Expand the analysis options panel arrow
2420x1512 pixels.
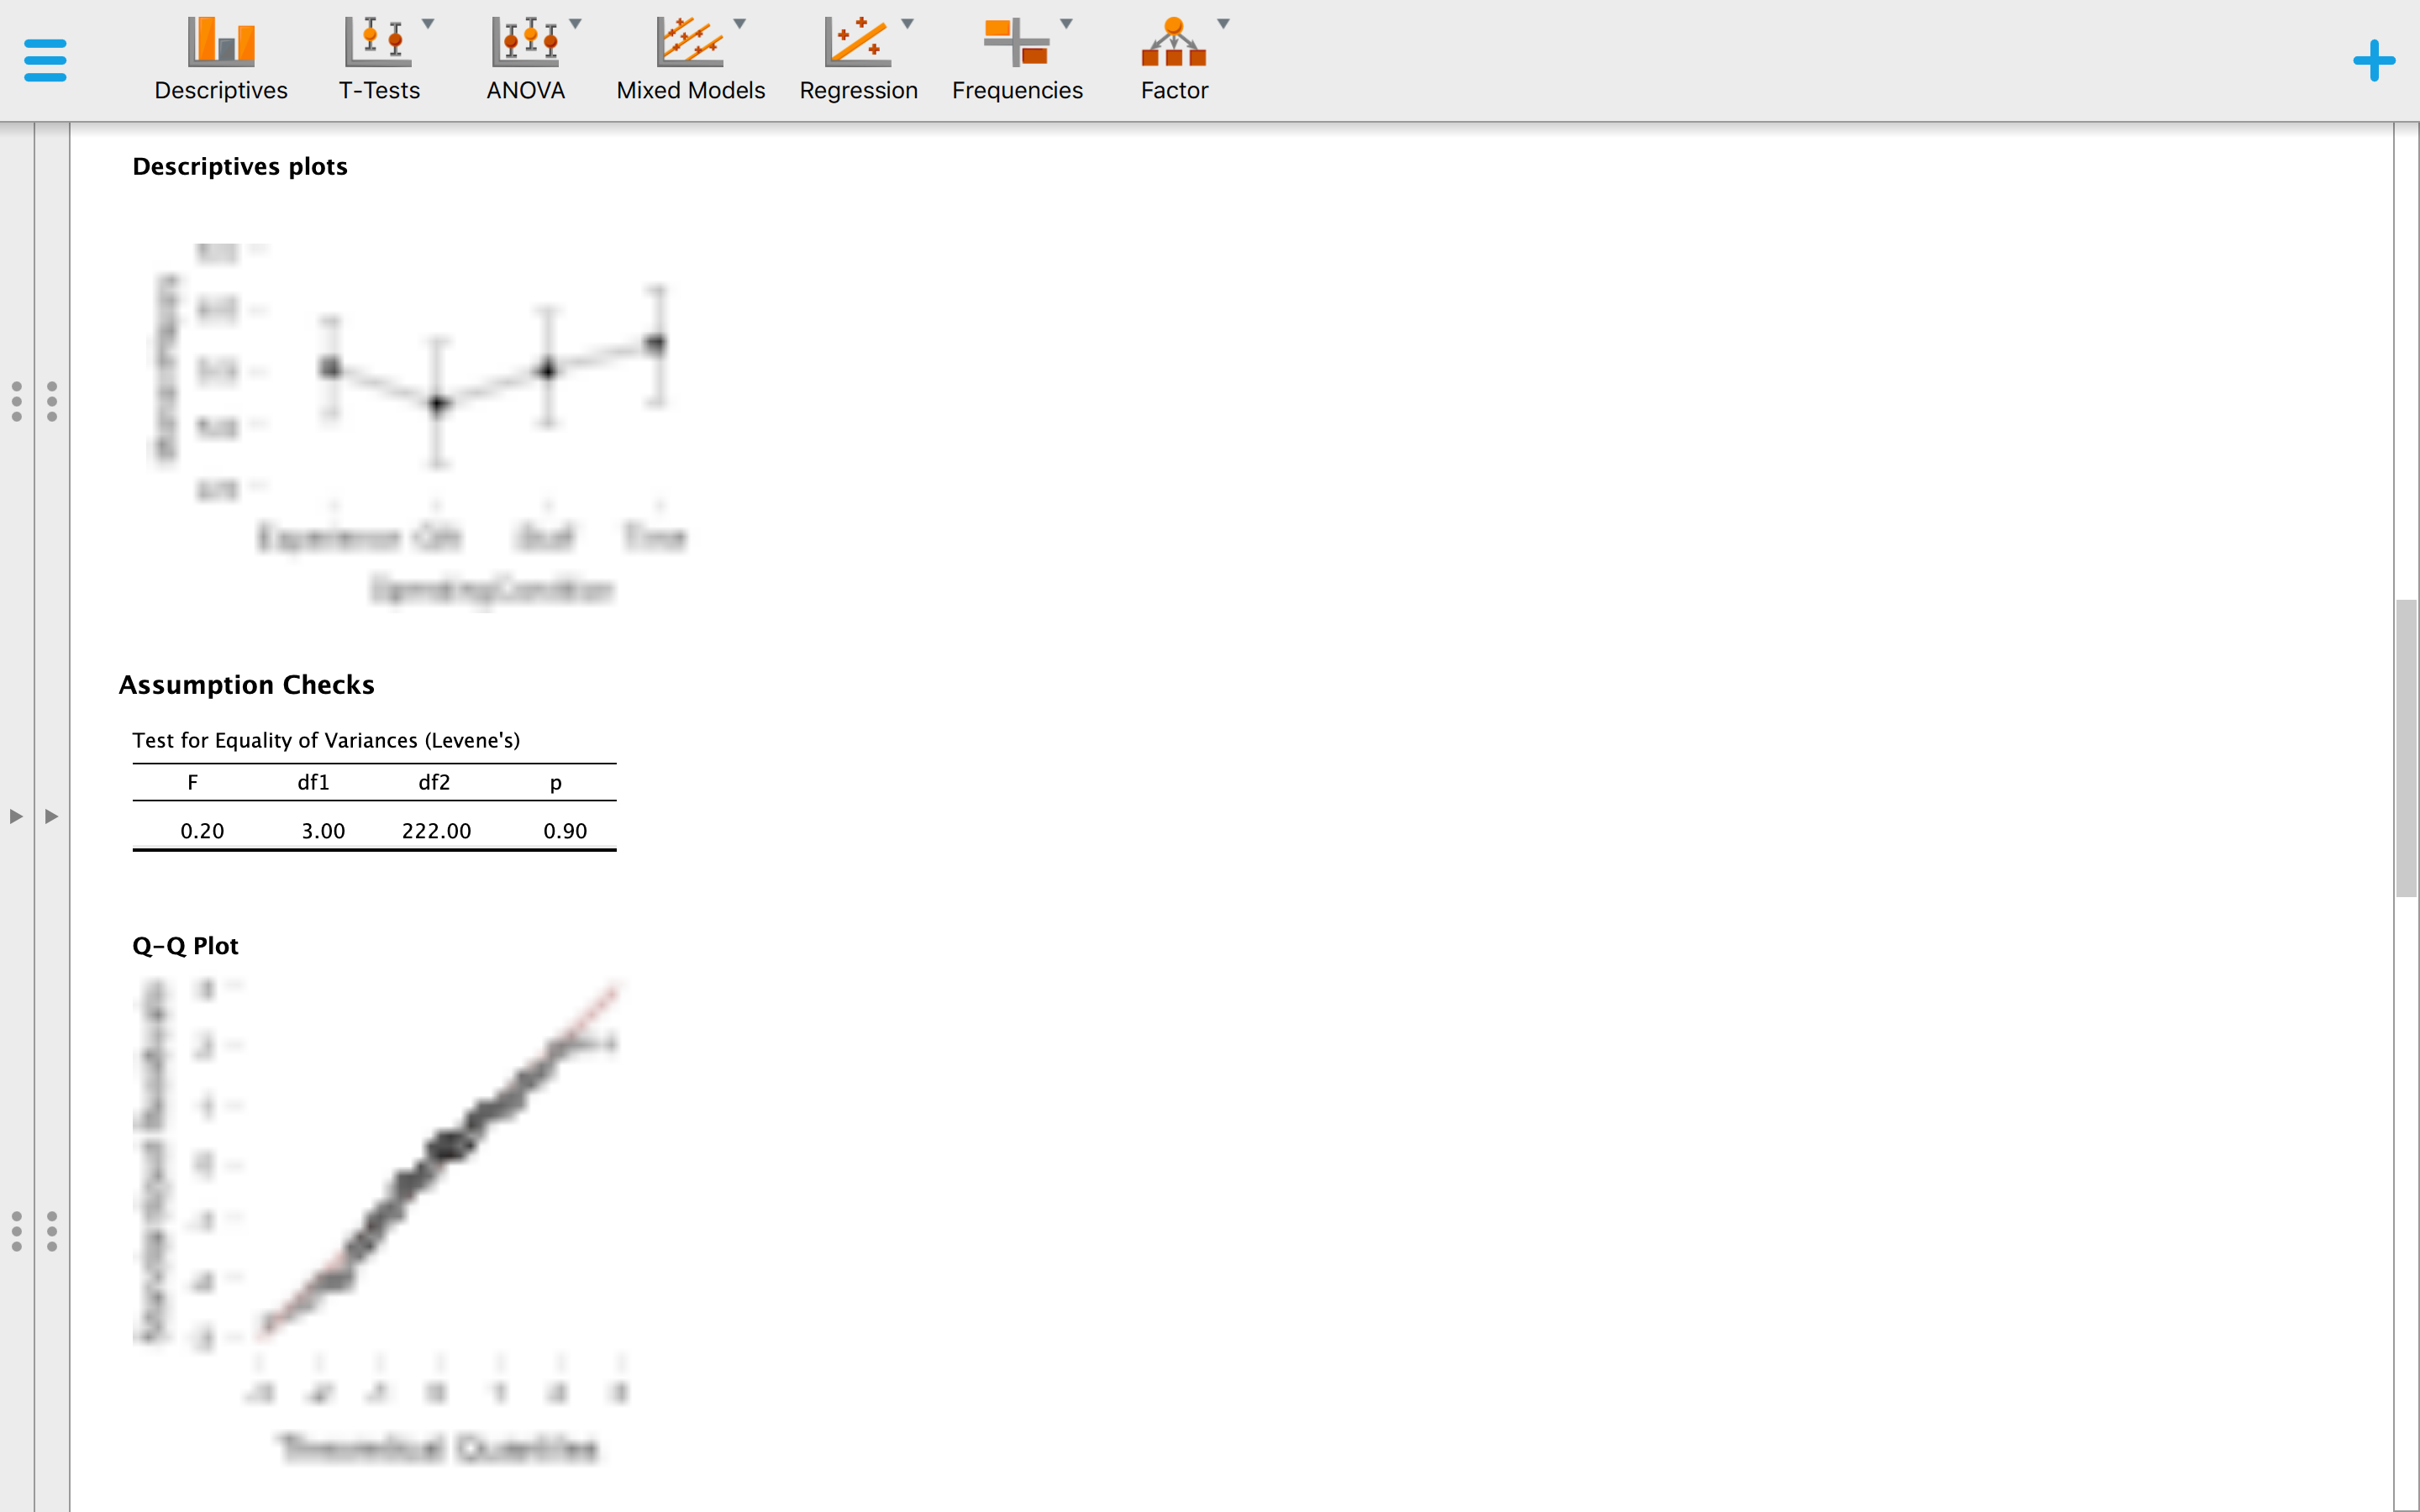pos(51,815)
